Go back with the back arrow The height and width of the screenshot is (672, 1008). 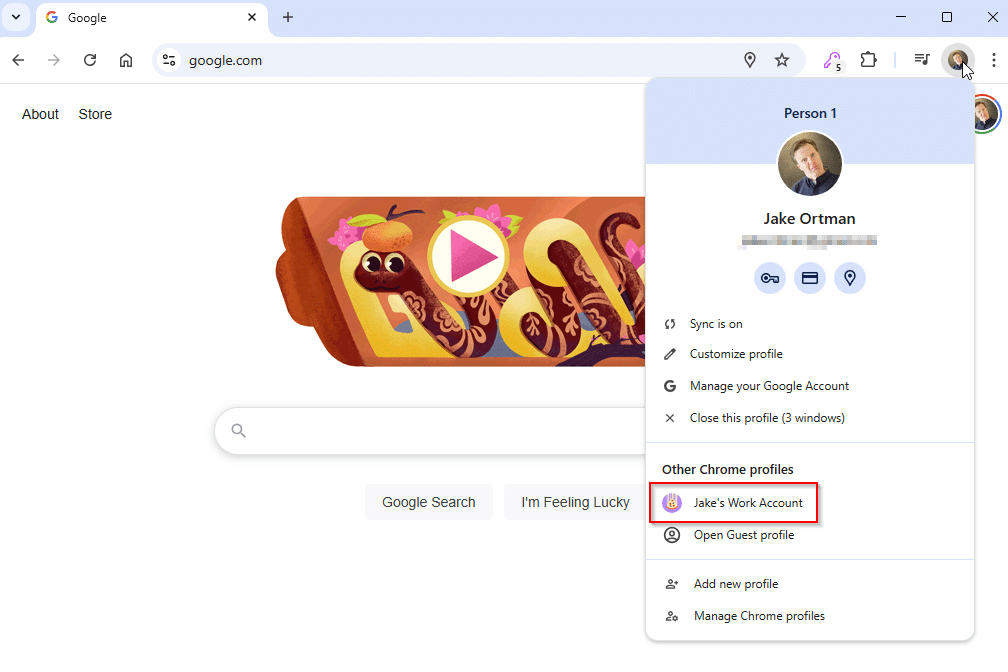(18, 60)
